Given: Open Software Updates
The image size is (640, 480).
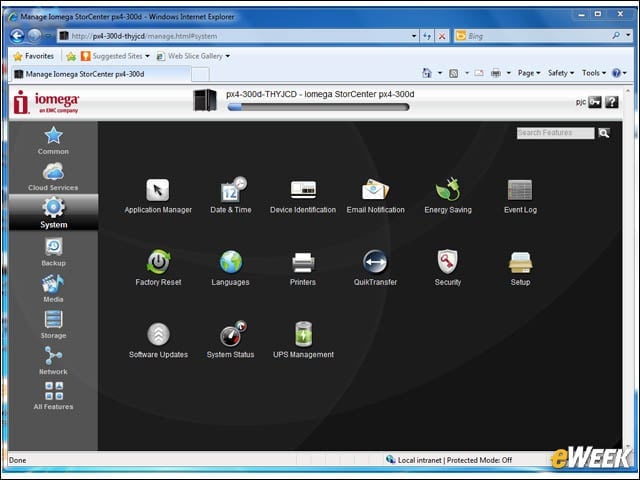Looking at the screenshot, I should pyautogui.click(x=158, y=341).
